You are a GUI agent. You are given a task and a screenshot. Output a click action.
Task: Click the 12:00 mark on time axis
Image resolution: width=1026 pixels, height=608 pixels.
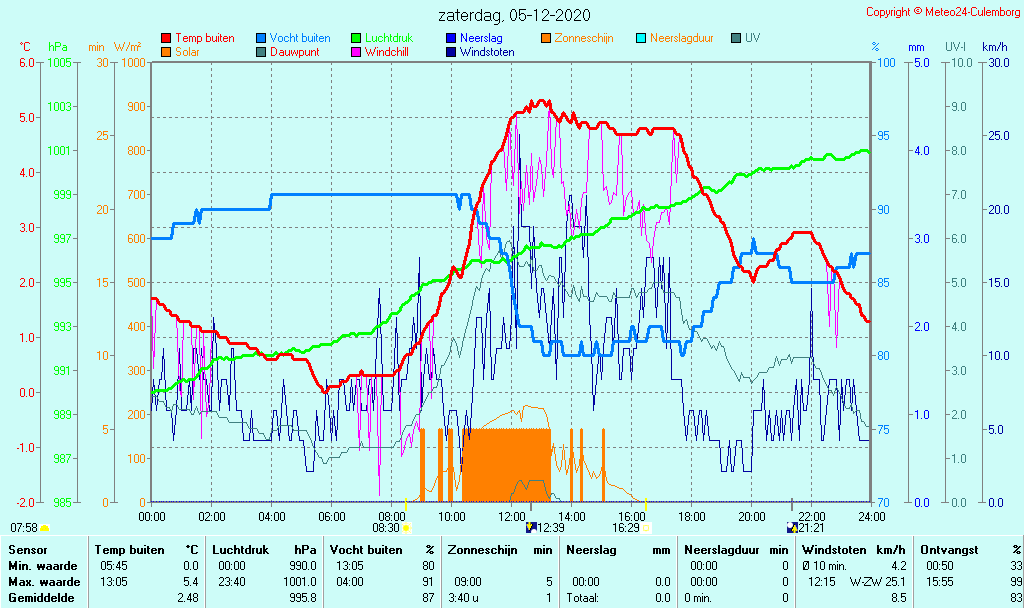(511, 516)
